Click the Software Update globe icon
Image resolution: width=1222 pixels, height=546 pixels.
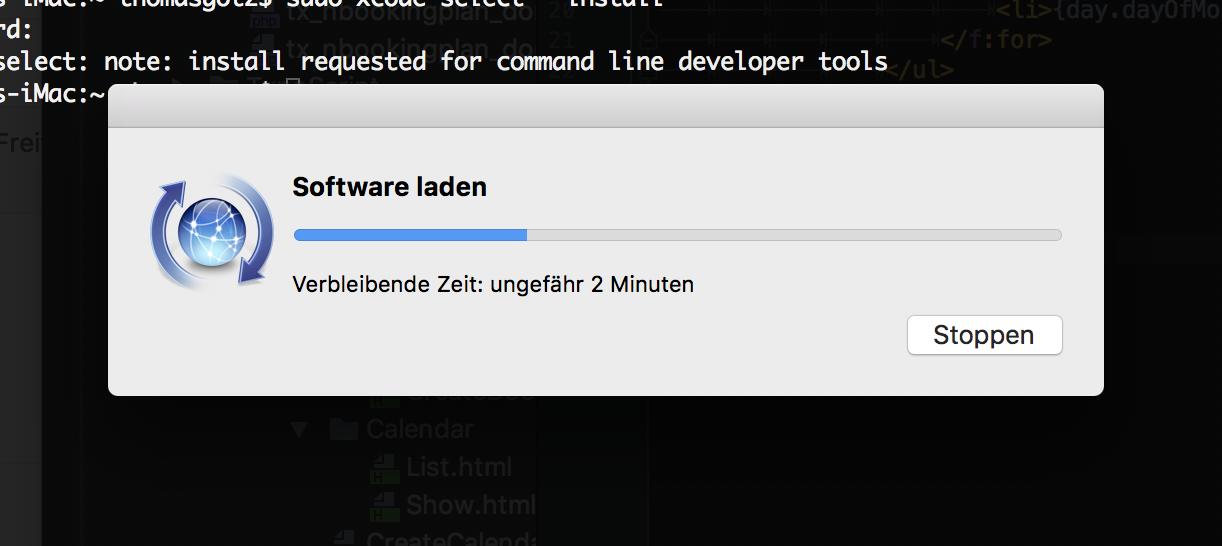pyautogui.click(x=212, y=231)
